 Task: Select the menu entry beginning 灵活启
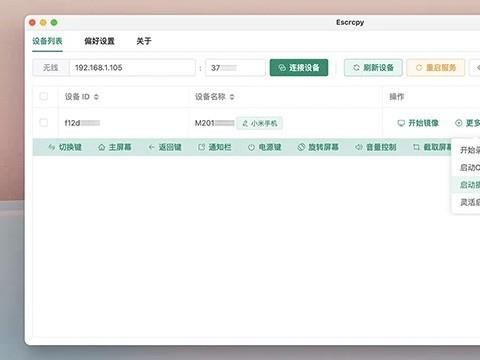click(x=466, y=202)
